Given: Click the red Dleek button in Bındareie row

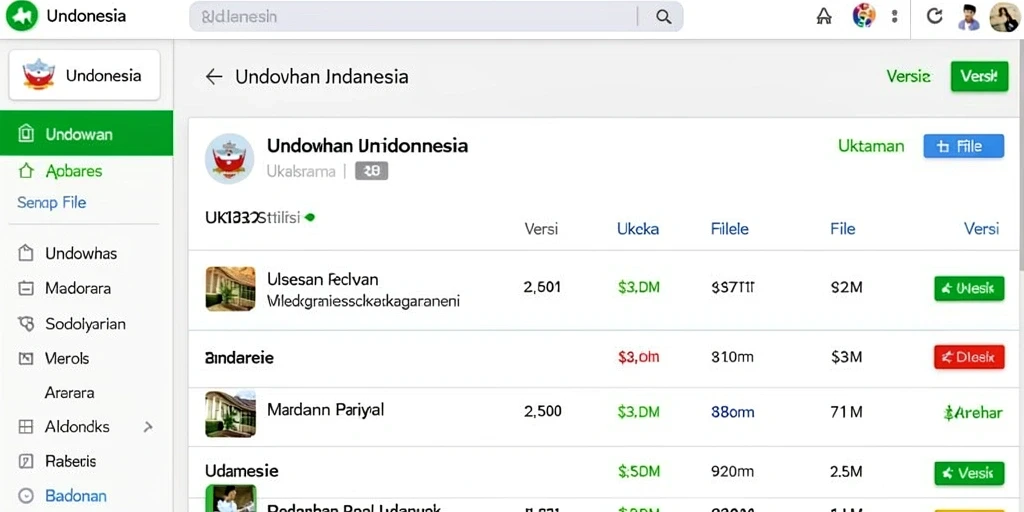Looking at the screenshot, I should click(969, 357).
